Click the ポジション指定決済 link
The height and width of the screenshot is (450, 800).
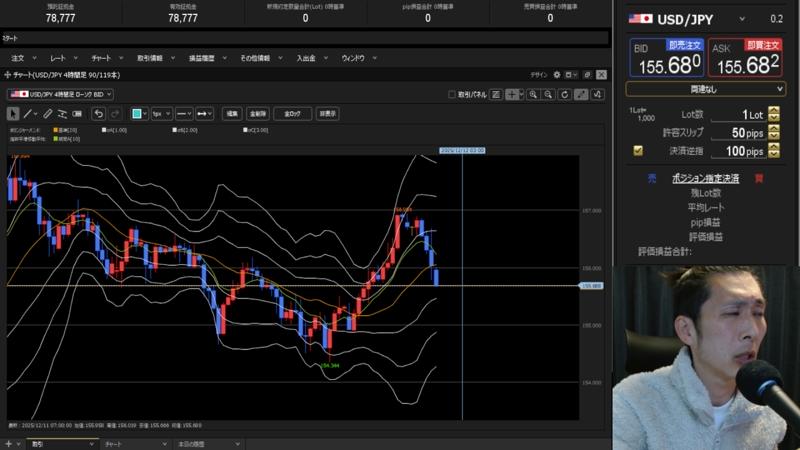[x=705, y=178]
